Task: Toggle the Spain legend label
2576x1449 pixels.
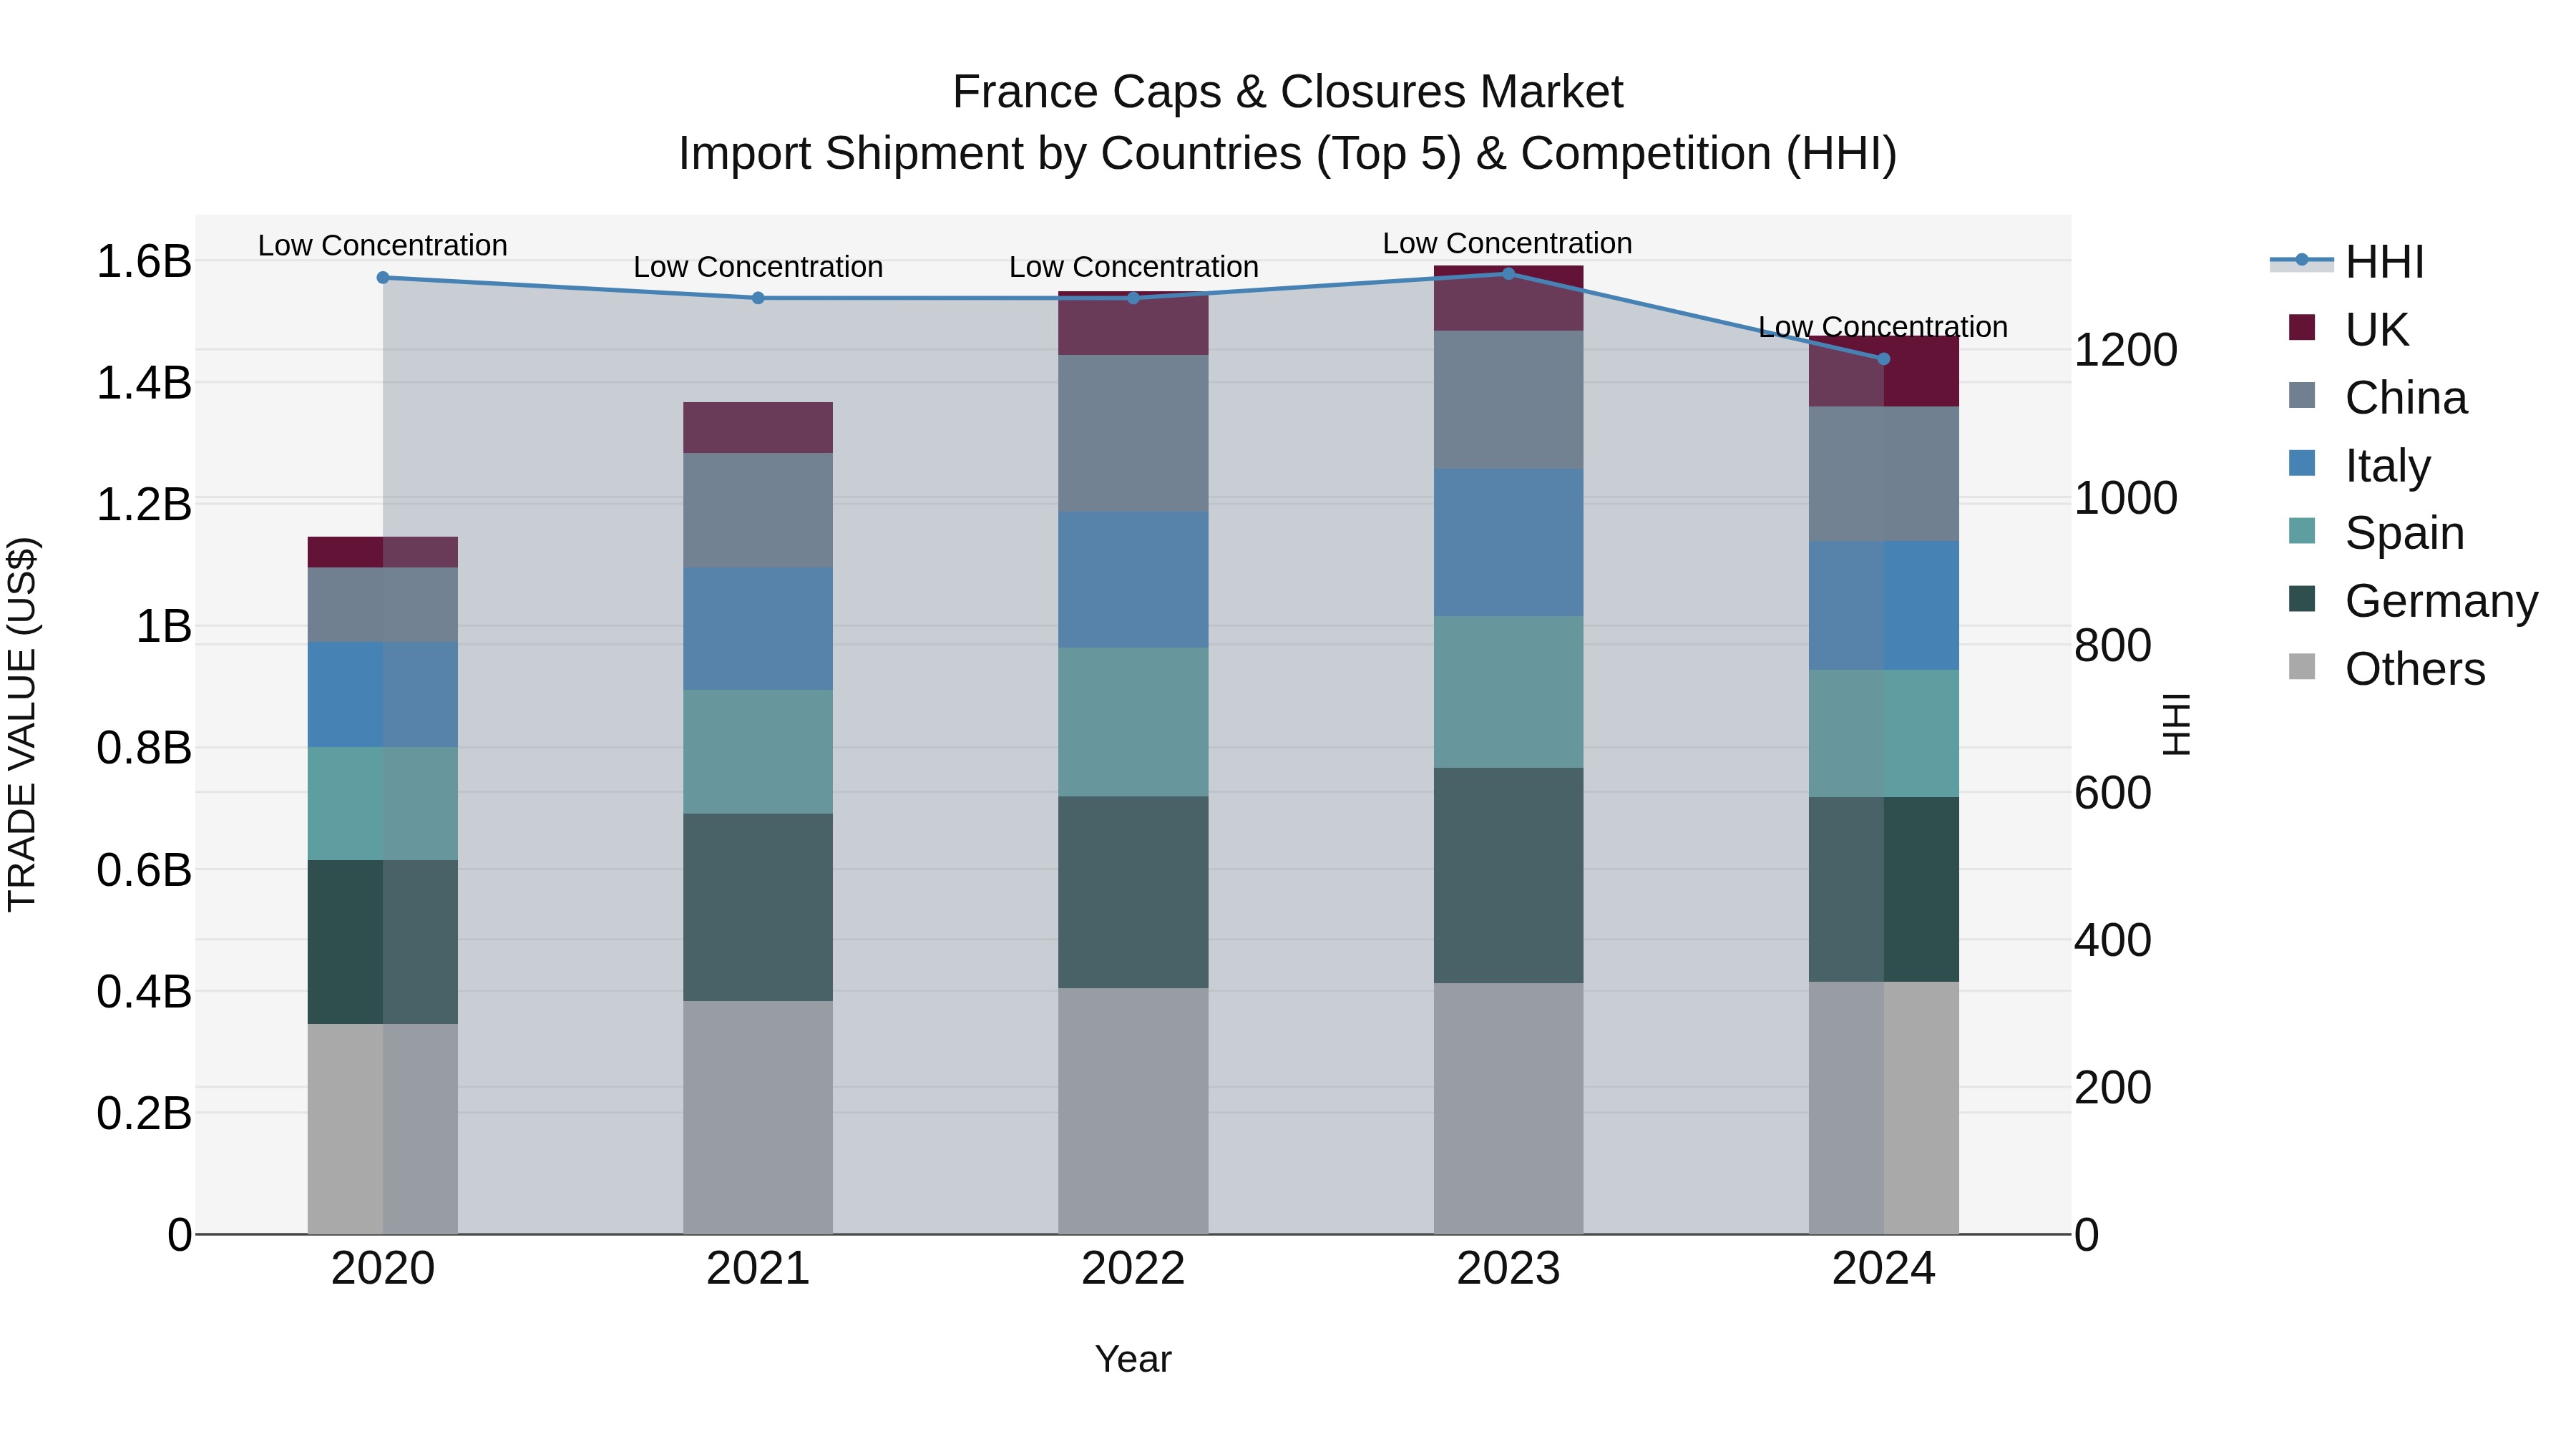Action: coord(2405,532)
